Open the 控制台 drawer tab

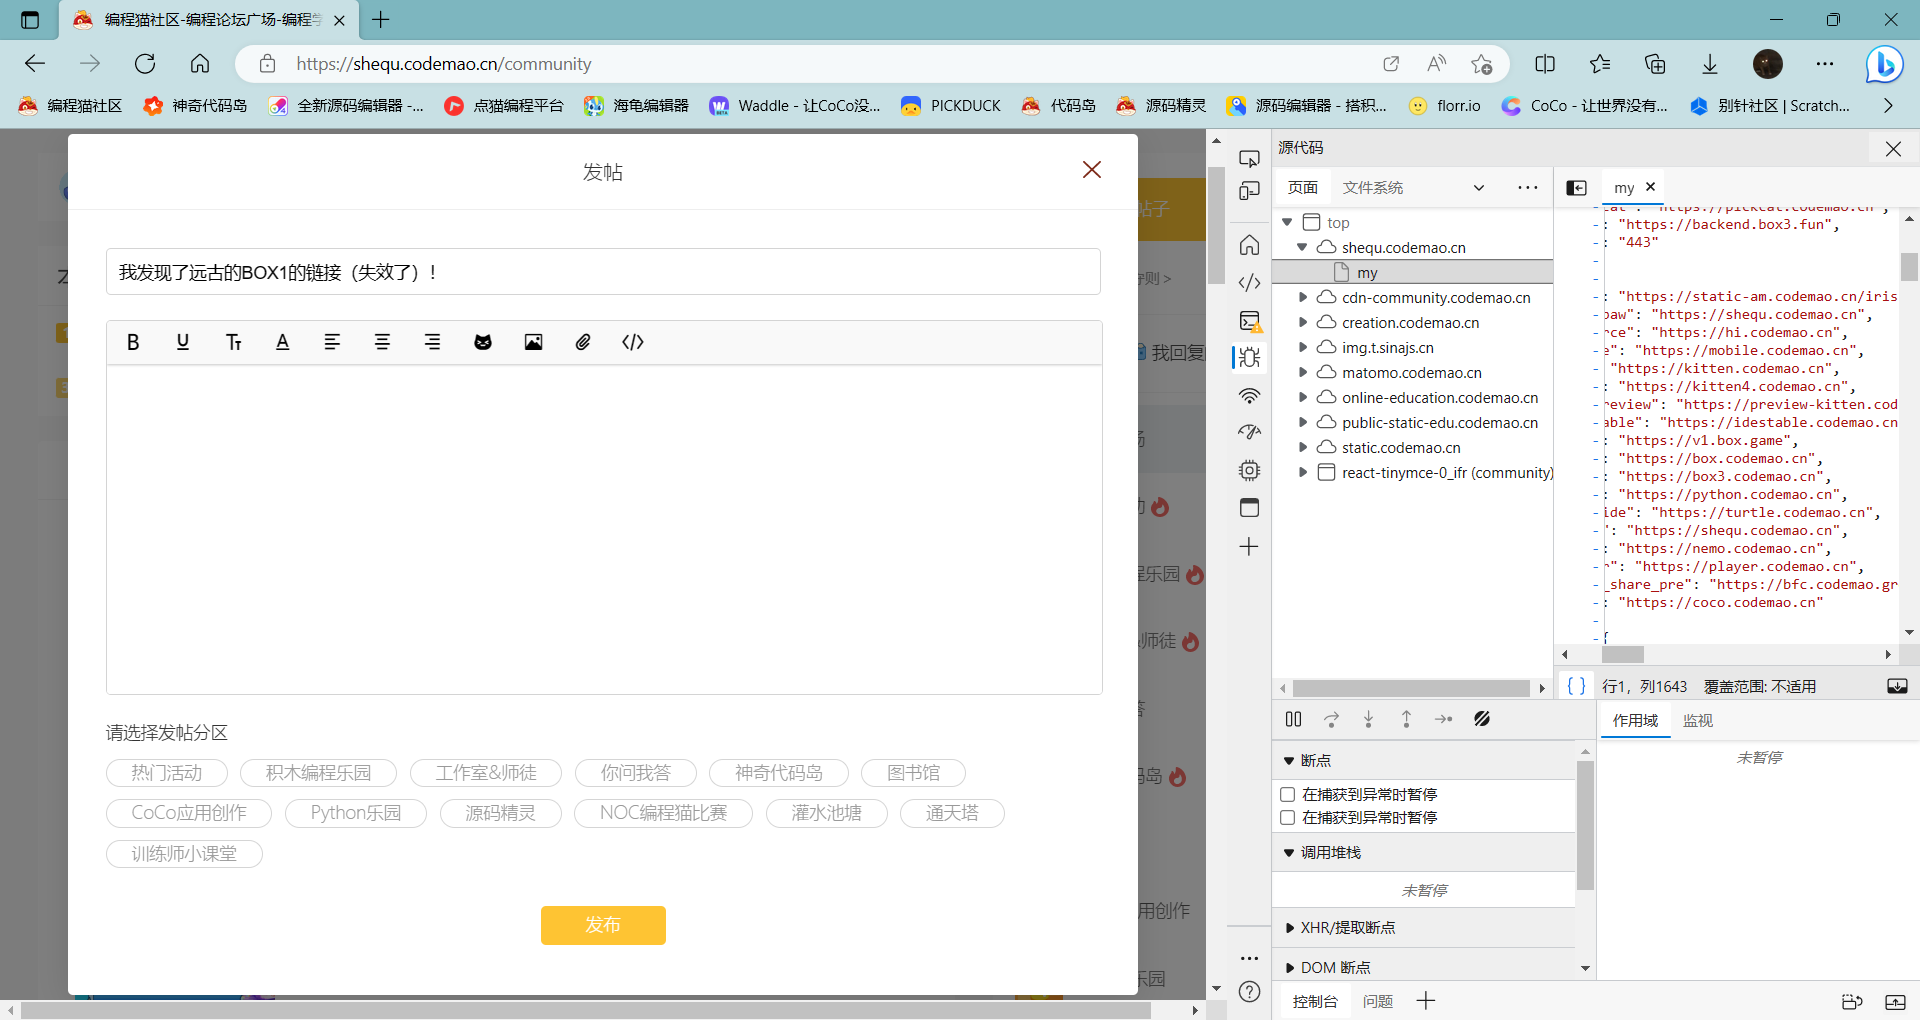coord(1315,1001)
